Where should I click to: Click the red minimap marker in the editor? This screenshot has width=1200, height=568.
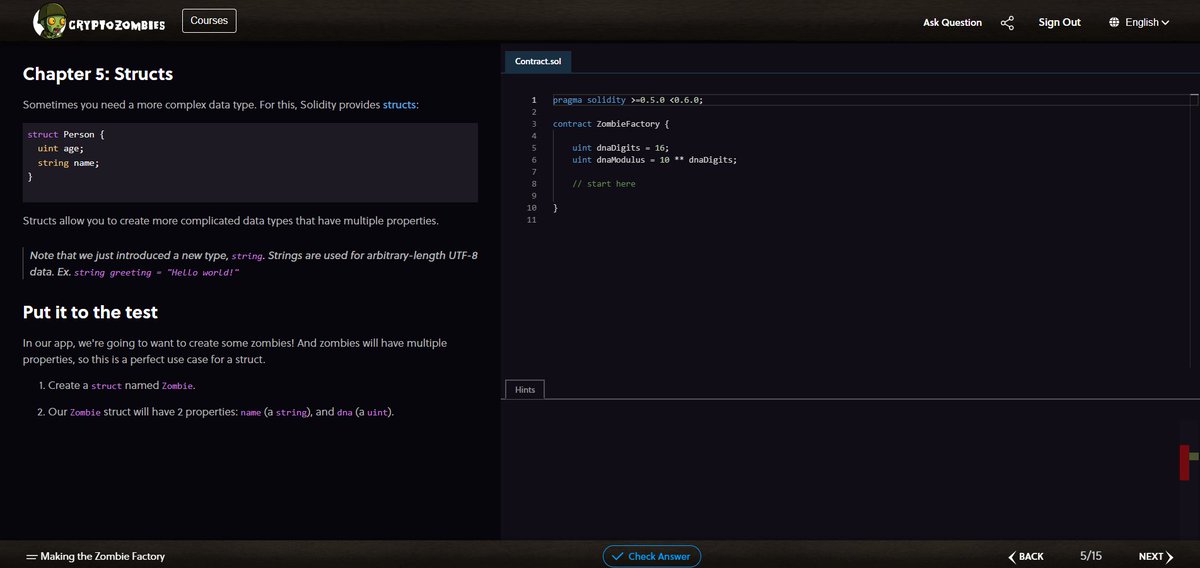[1184, 462]
